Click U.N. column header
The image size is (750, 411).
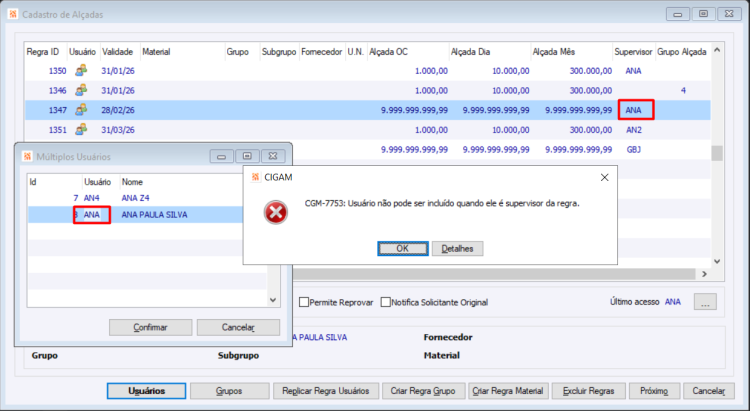pos(356,52)
